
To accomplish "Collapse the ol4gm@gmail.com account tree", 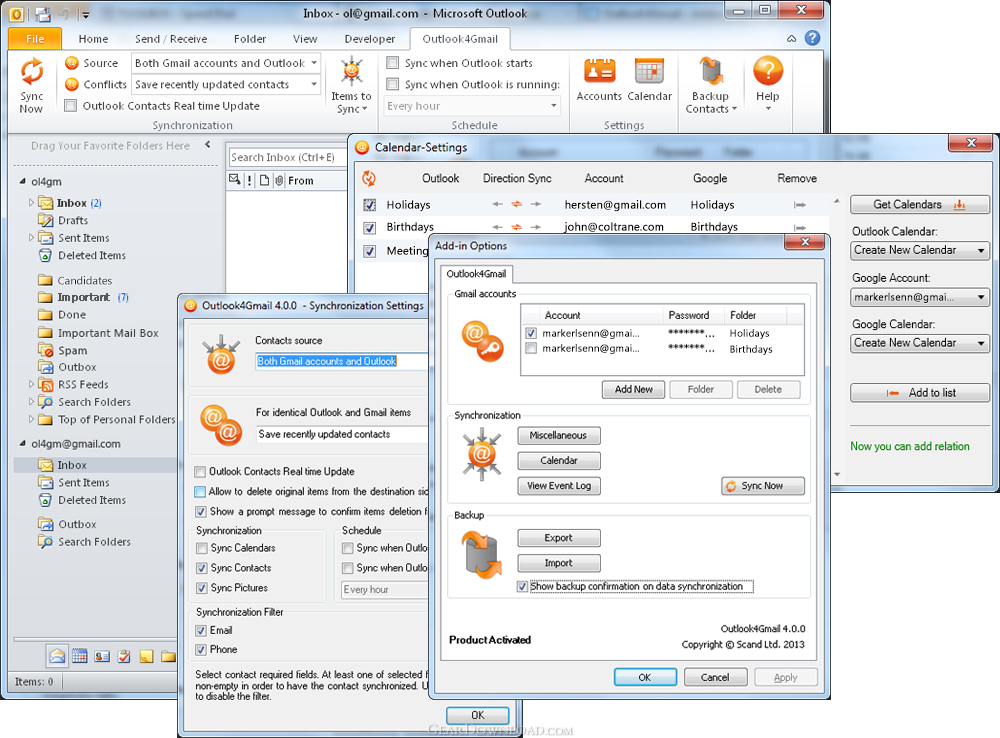I will pyautogui.click(x=22, y=443).
